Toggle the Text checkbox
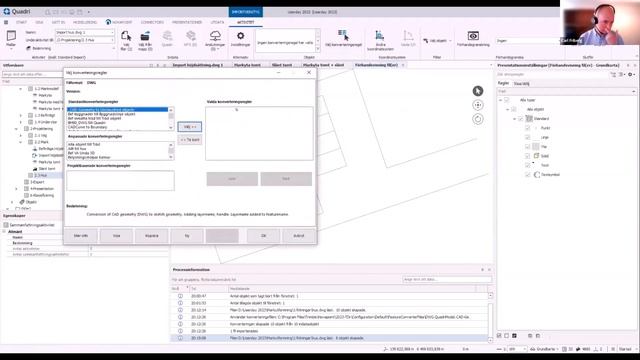Viewport: 640px width, 360px height. coord(528,165)
